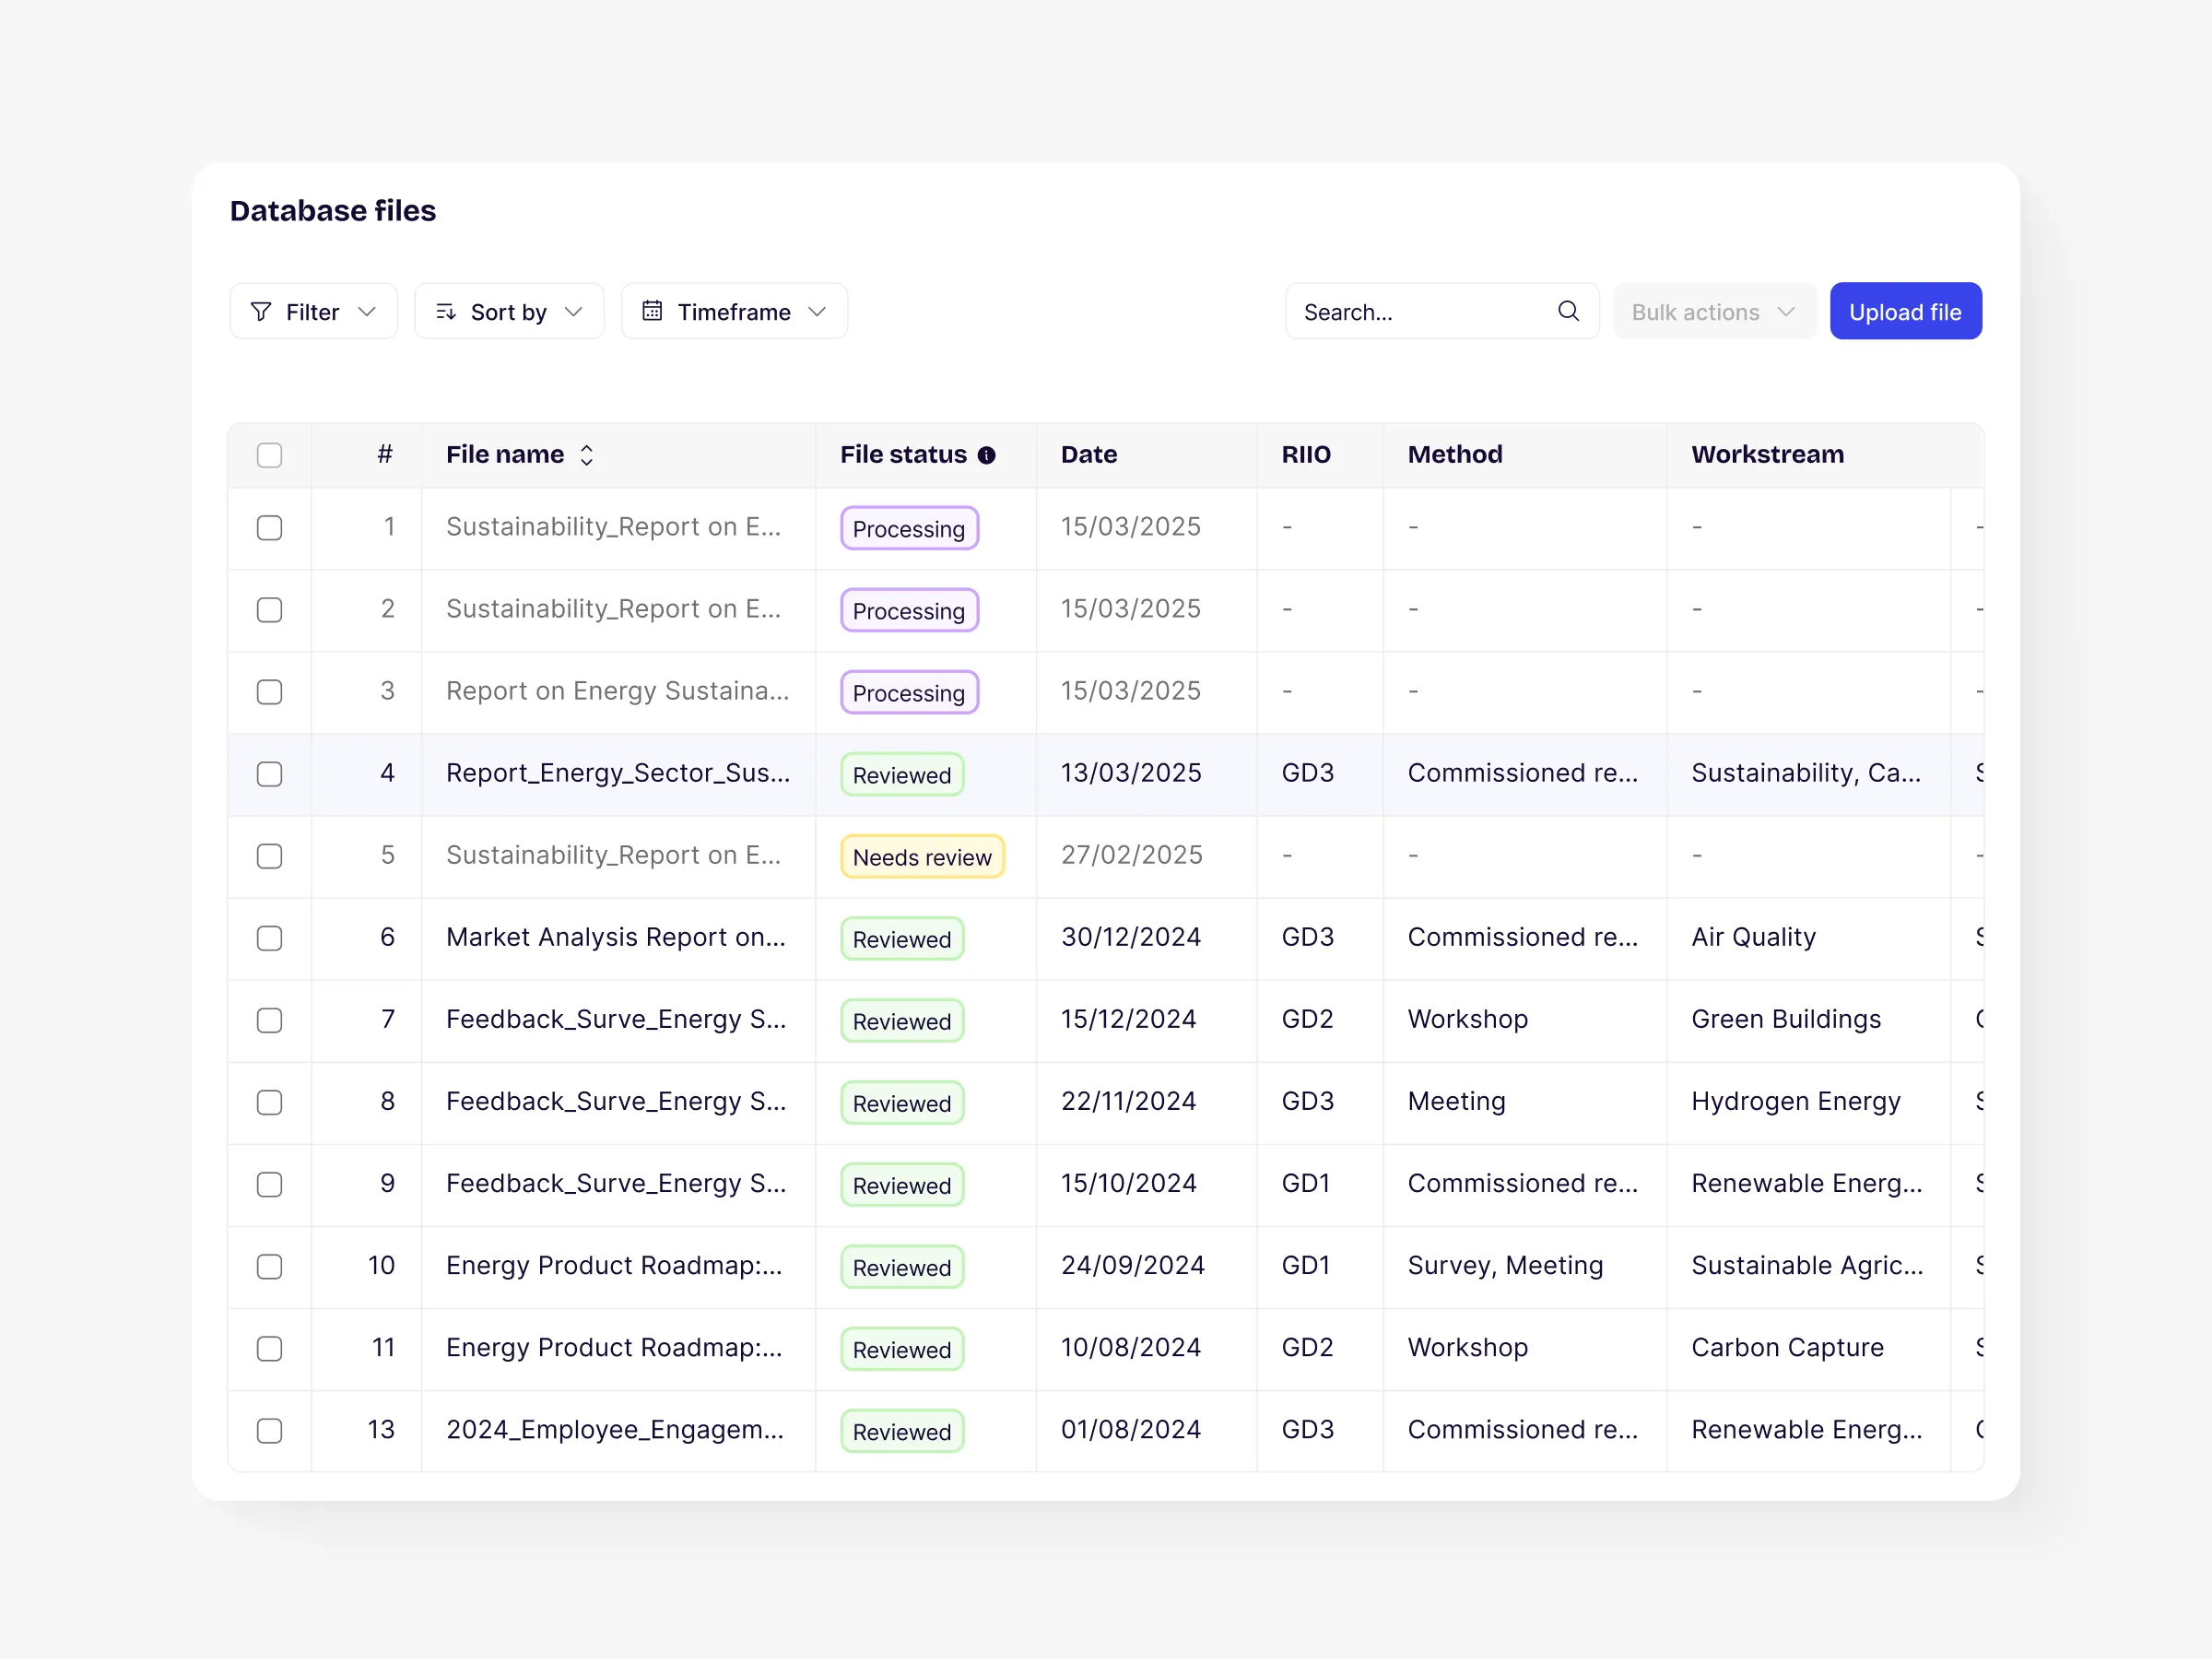
Task: Check the box for row 4
Action: 269,774
